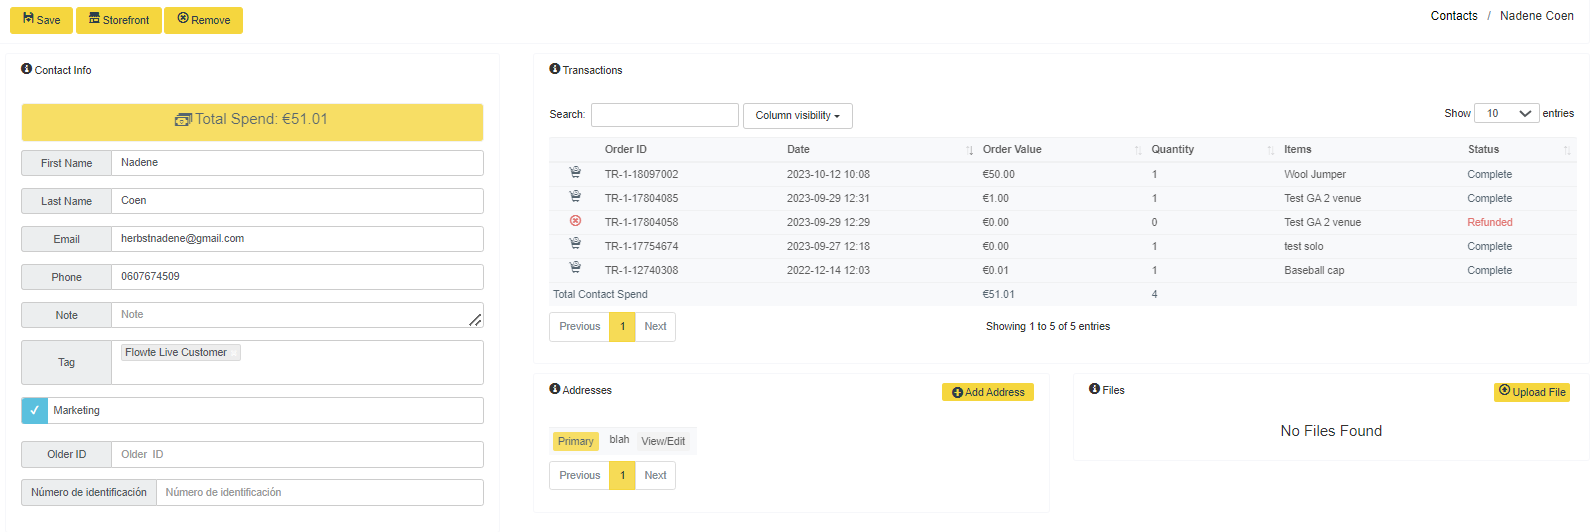Click the red refunded icon for TR-1-17804058
Image resolution: width=1590 pixels, height=532 pixels.
pyautogui.click(x=575, y=221)
